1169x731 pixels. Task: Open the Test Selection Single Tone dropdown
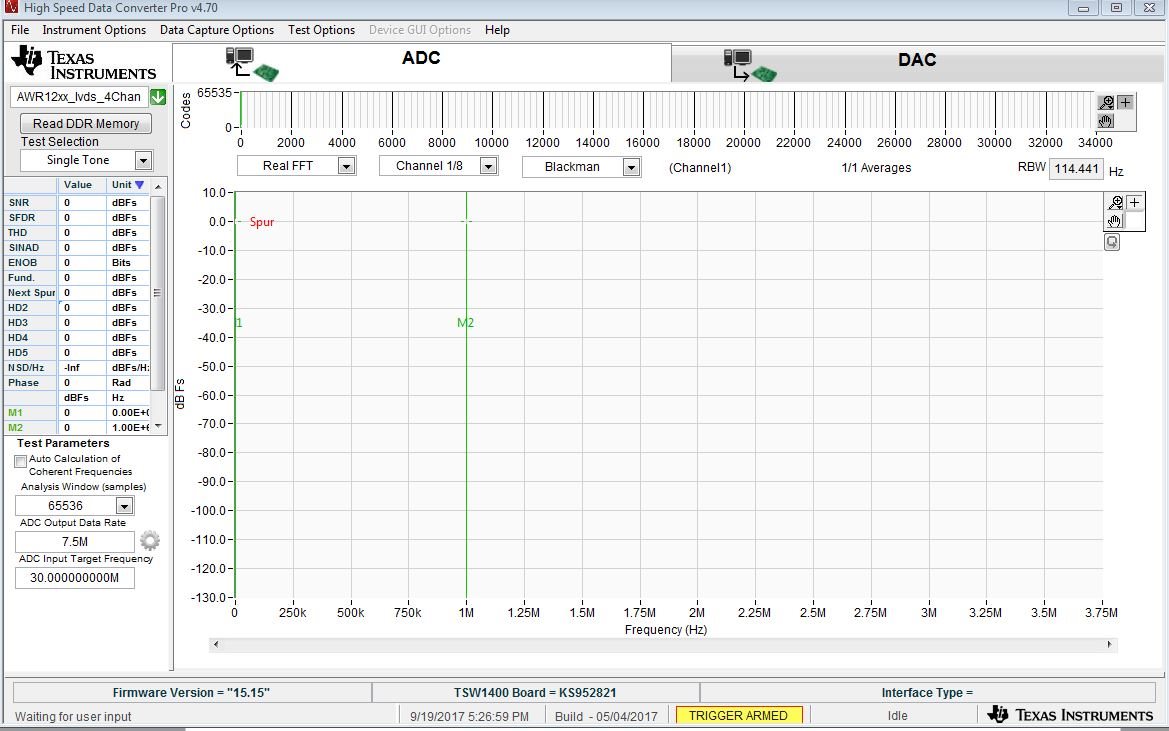tap(143, 160)
